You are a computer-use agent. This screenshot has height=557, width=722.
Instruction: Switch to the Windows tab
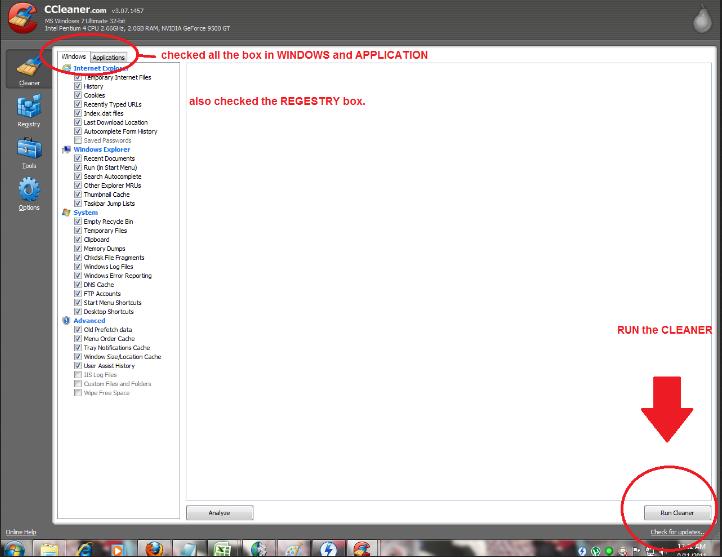74,57
